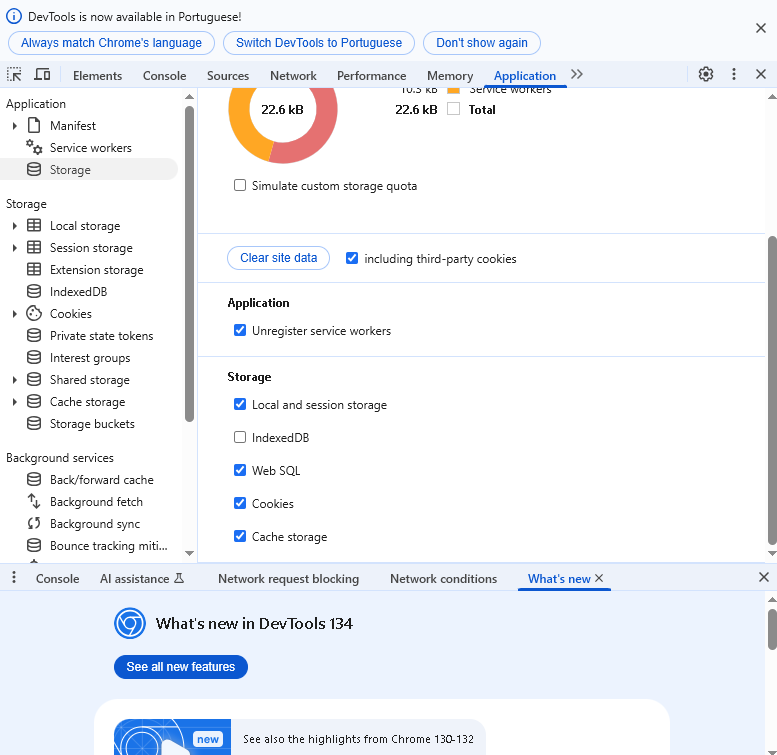This screenshot has width=777, height=755.
Task: Click the Bounce tracking mitigations icon
Action: pyautogui.click(x=34, y=545)
